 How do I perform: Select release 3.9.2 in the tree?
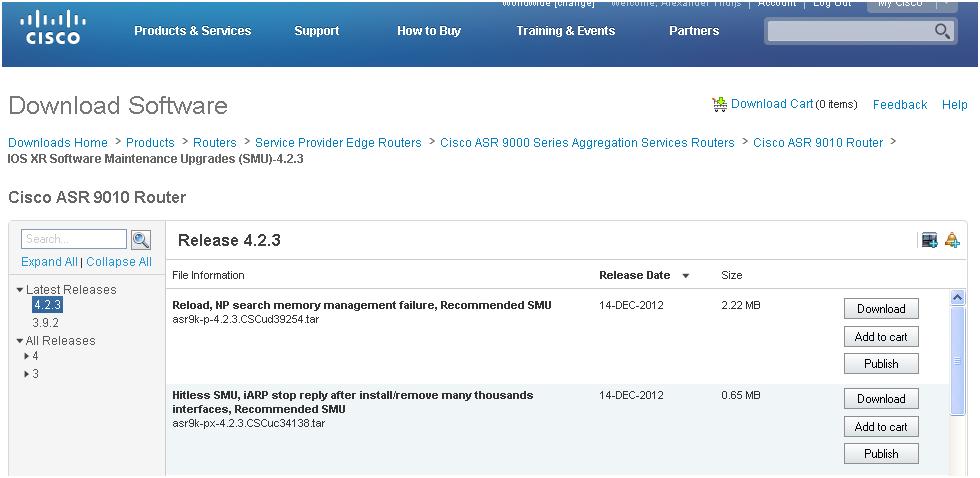tap(45, 323)
